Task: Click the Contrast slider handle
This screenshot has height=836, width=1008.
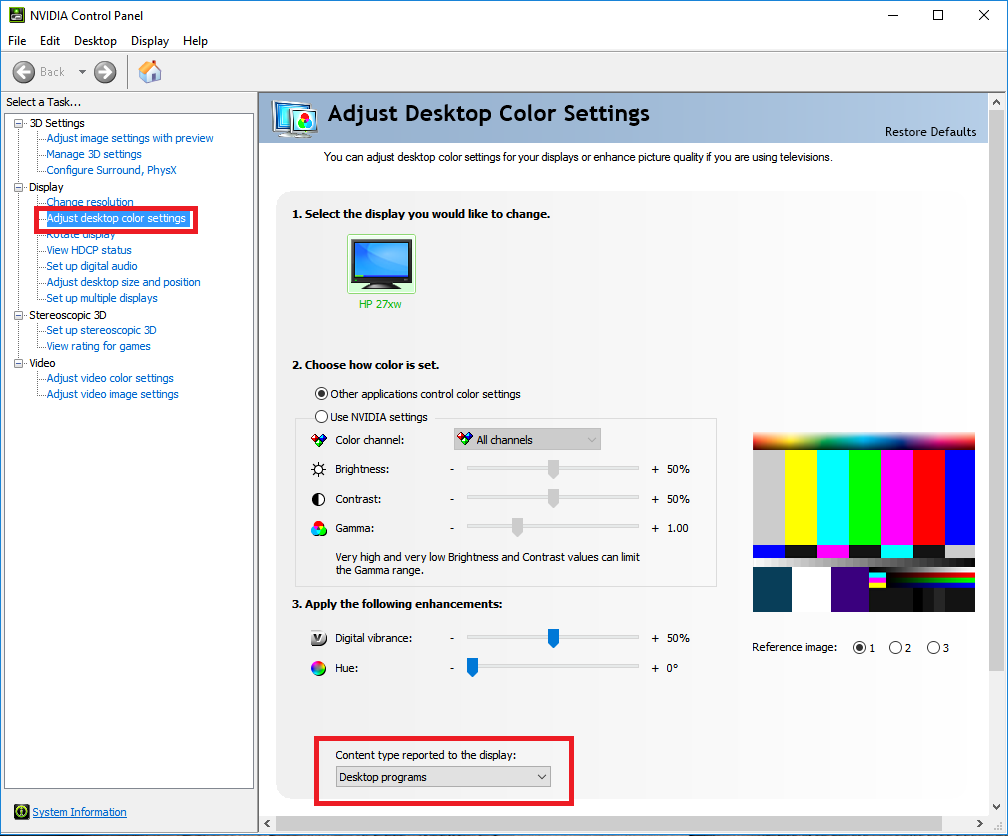Action: tap(553, 498)
